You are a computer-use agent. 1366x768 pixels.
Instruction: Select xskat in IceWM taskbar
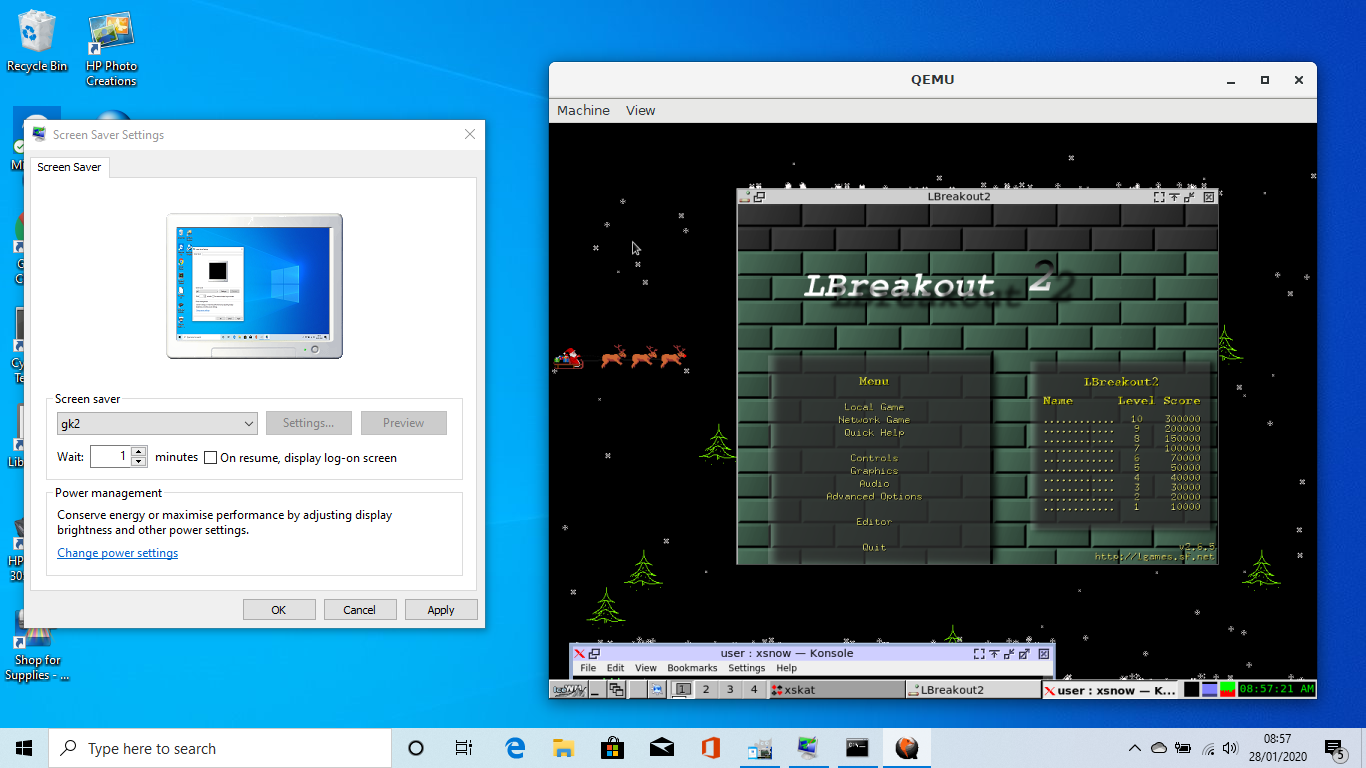[x=836, y=689]
